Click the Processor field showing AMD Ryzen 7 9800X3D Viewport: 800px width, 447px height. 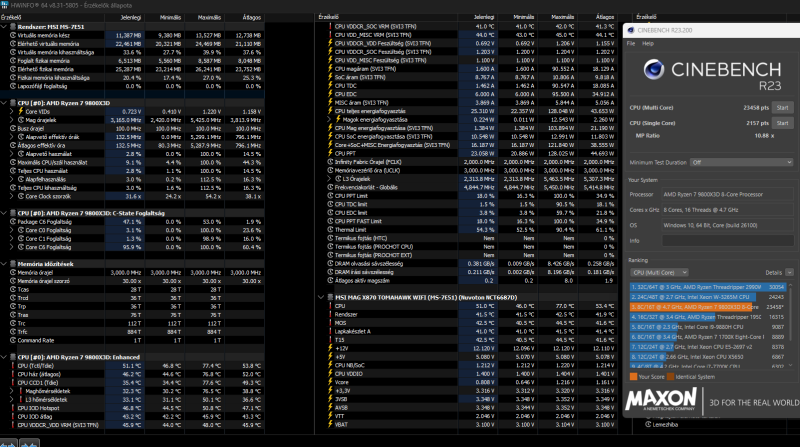pyautogui.click(x=728, y=194)
